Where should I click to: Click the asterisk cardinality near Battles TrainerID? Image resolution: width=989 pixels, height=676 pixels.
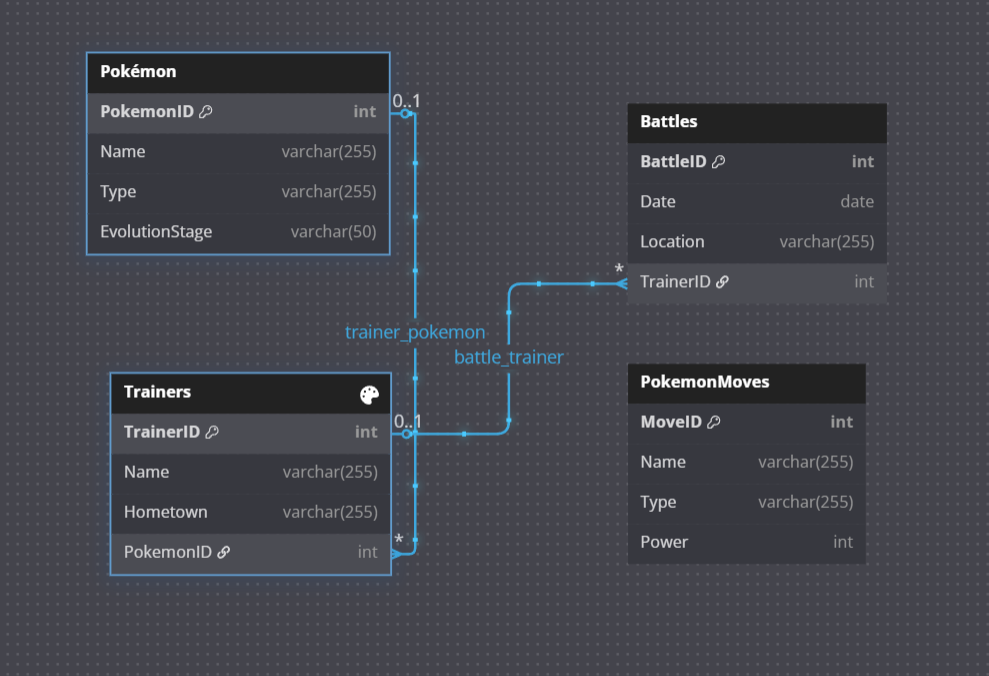point(619,270)
